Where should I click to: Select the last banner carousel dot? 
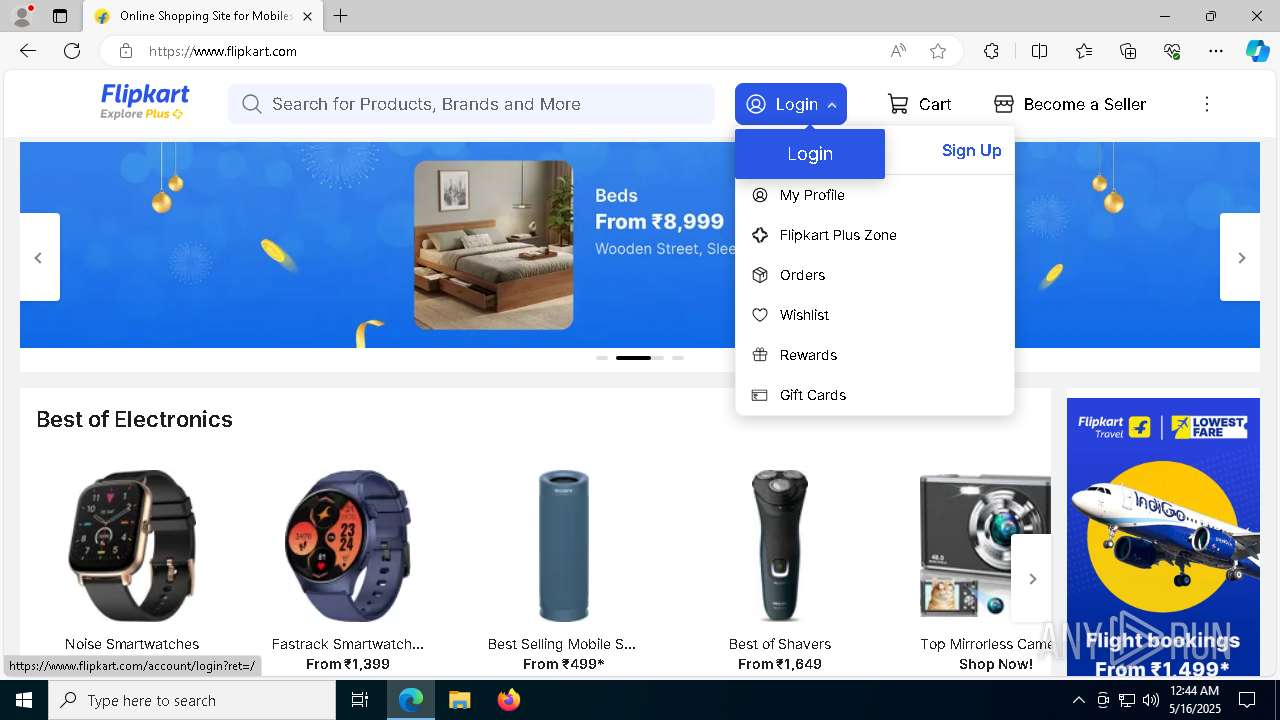(678, 357)
